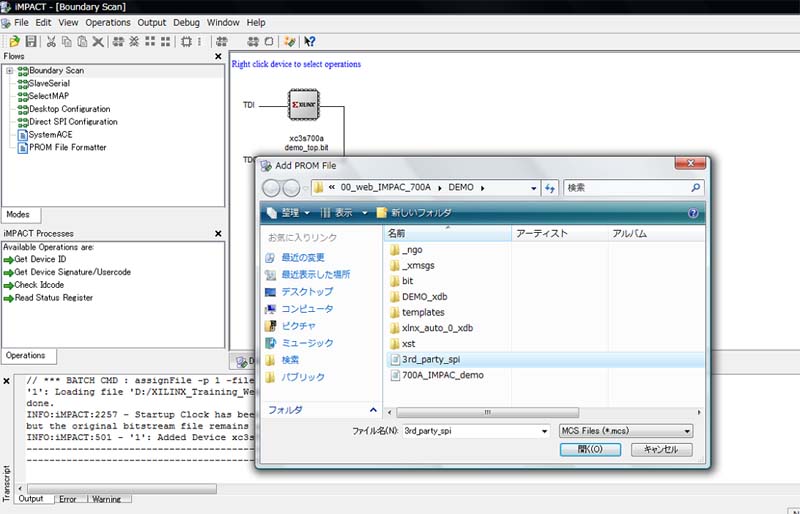Click the ファイル名 file name field
The width and height of the screenshot is (800, 514).
(x=471, y=431)
